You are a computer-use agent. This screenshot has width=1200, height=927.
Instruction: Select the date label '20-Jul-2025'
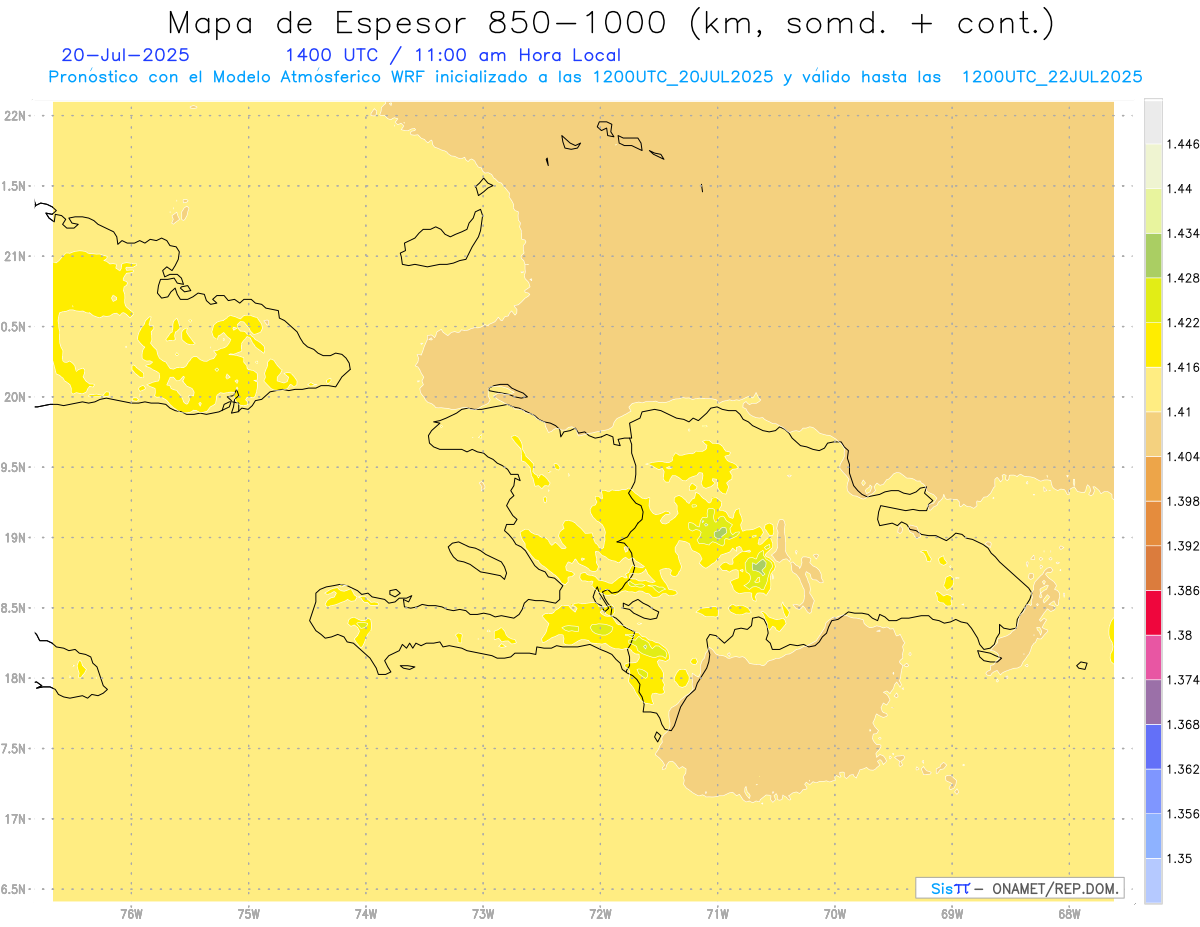point(125,55)
